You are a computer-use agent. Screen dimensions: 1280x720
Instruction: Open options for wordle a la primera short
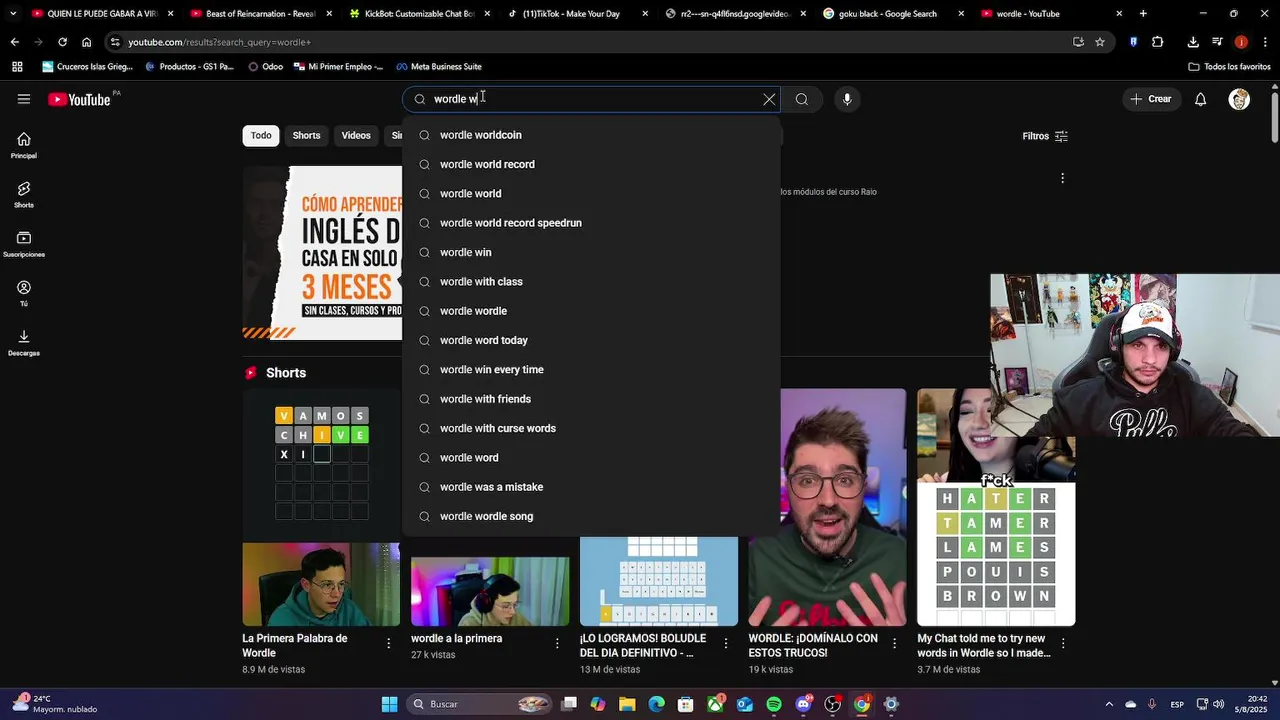pos(558,644)
